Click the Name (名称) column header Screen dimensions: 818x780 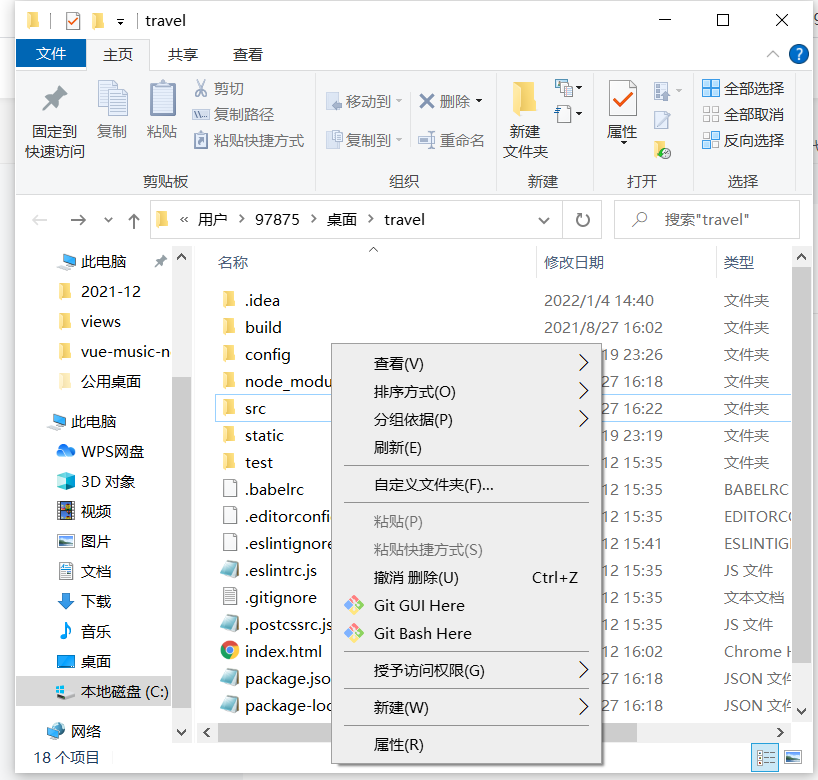point(233,262)
